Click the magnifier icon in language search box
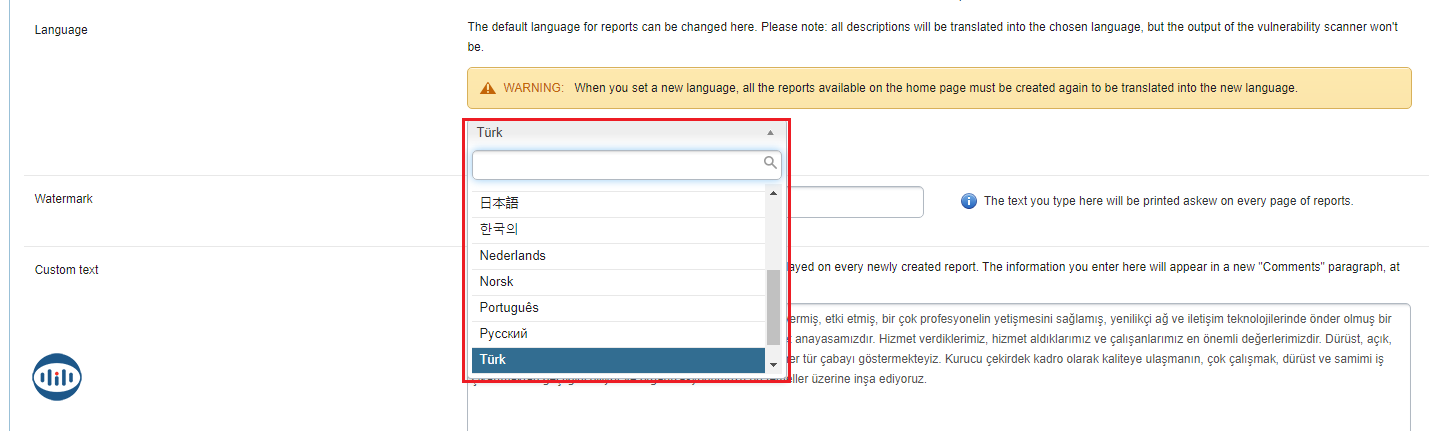Viewport: 1429px width, 431px height. tap(770, 162)
